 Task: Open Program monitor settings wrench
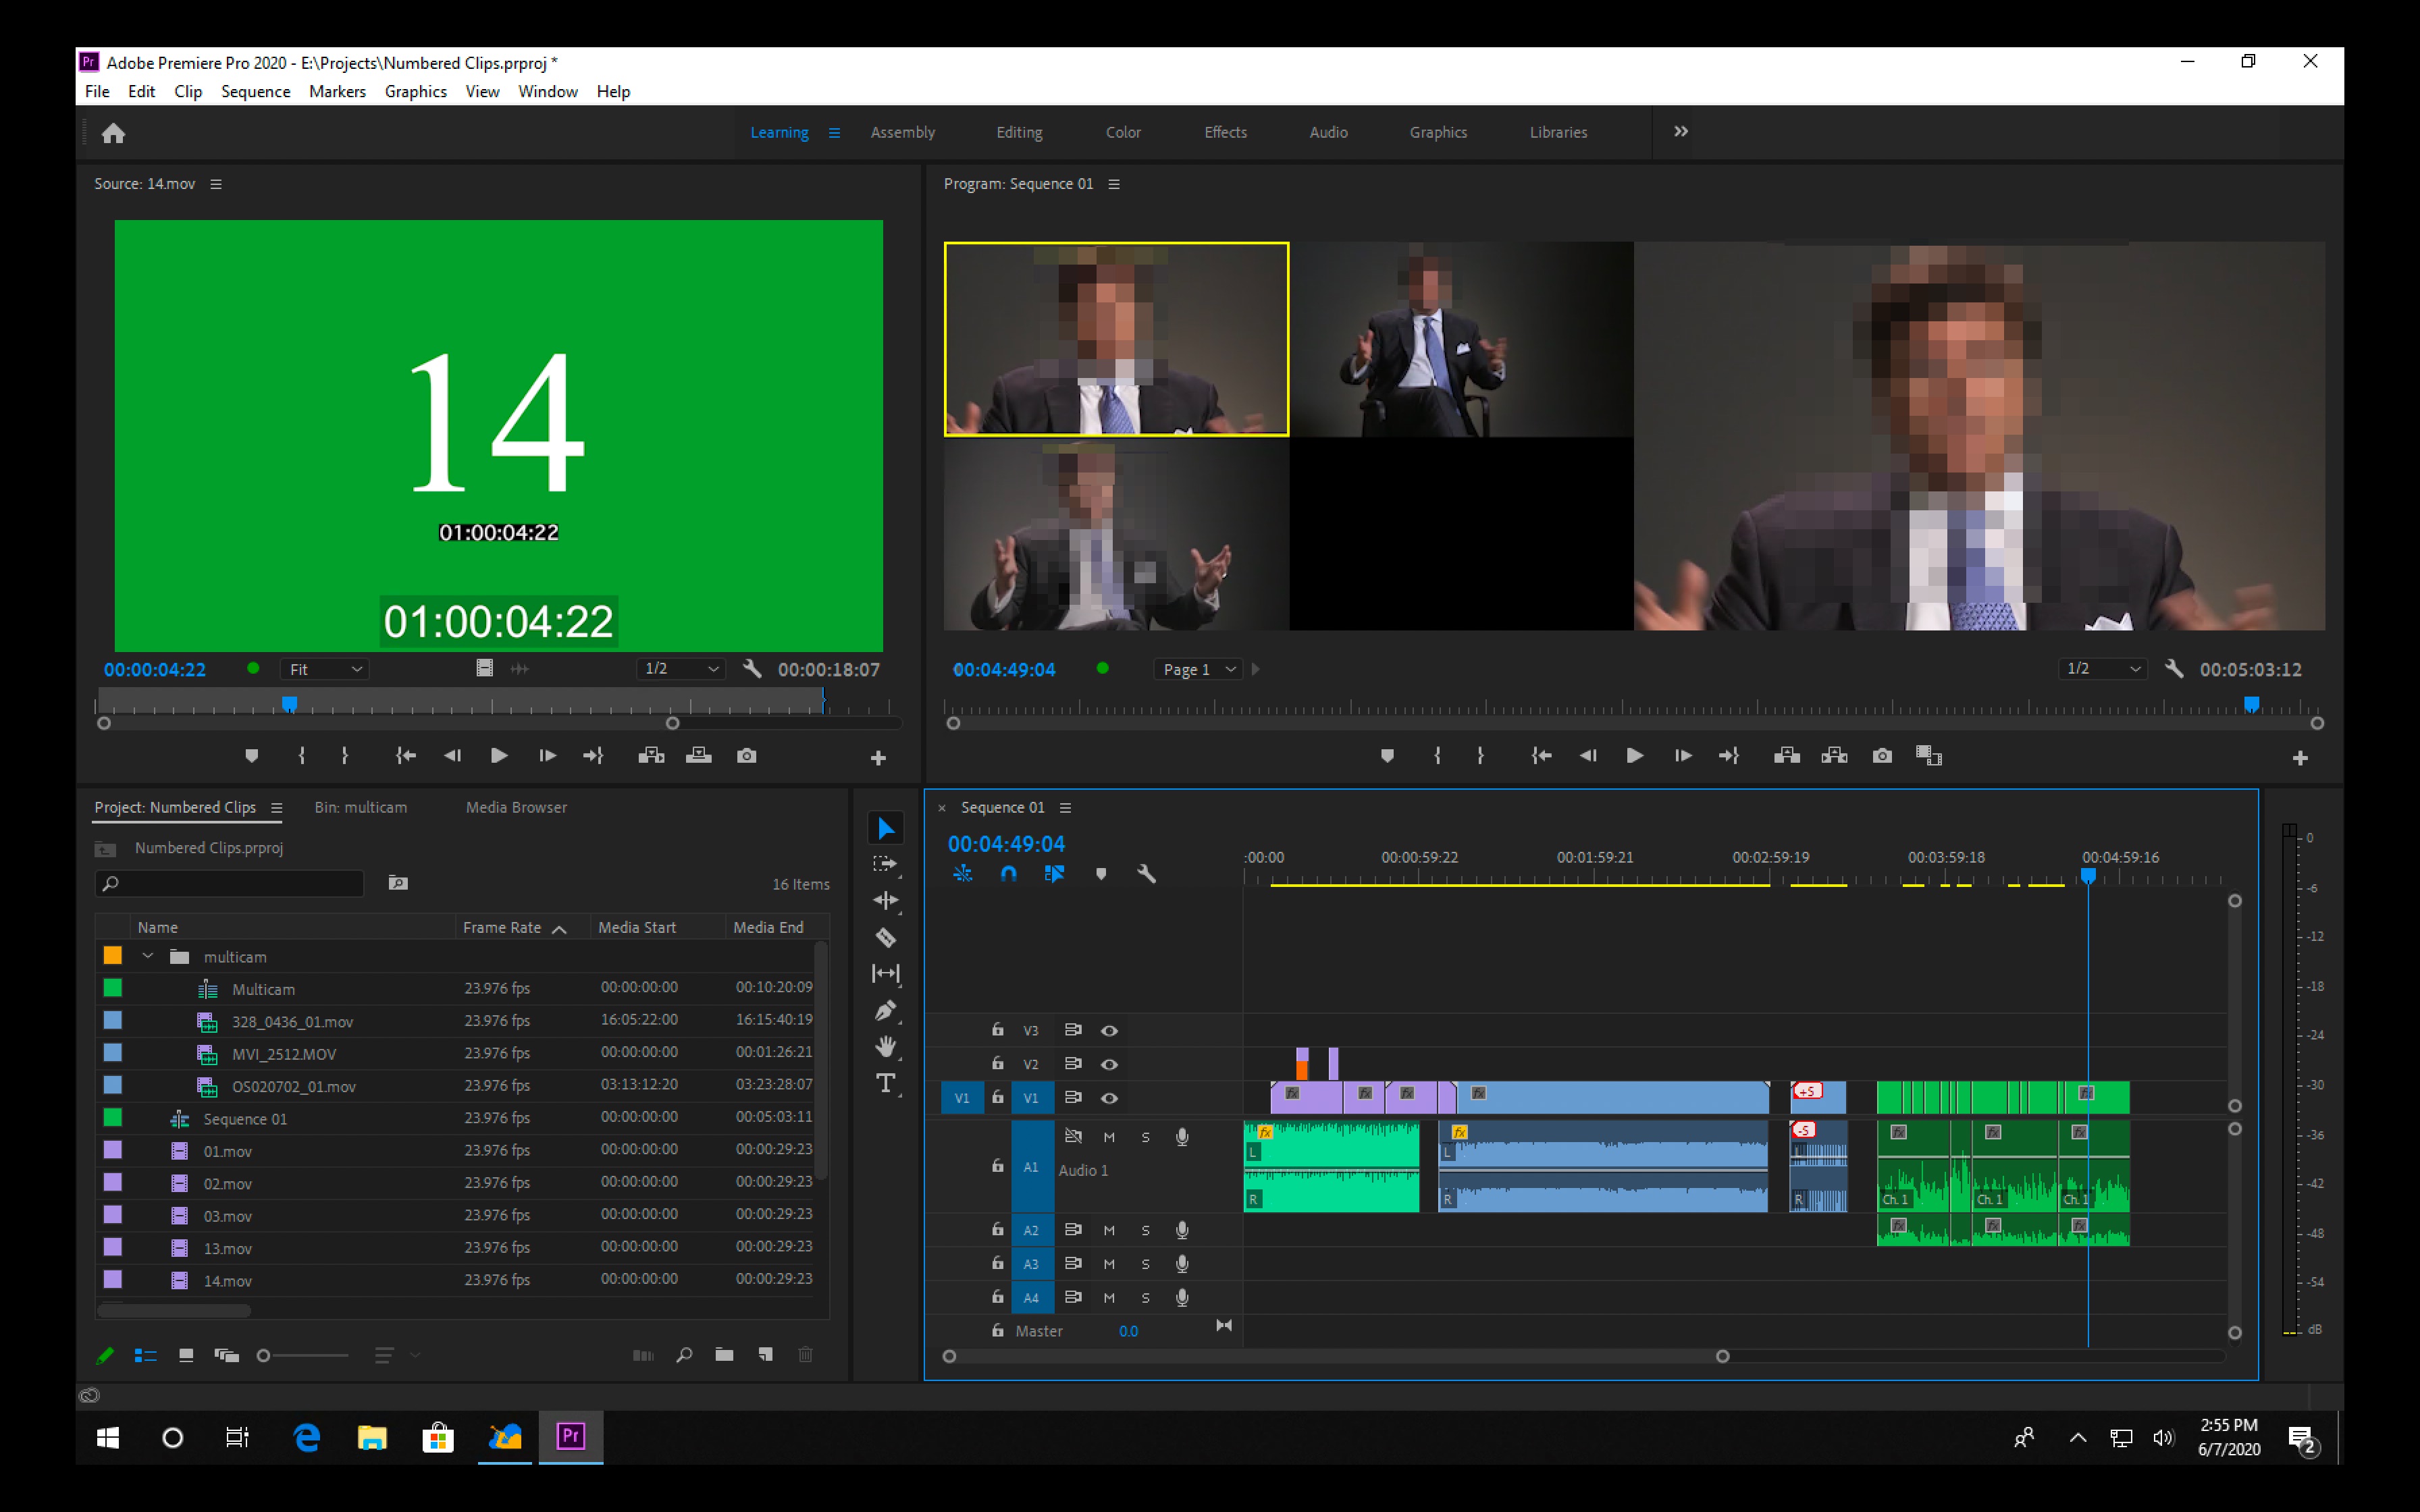(x=2174, y=669)
